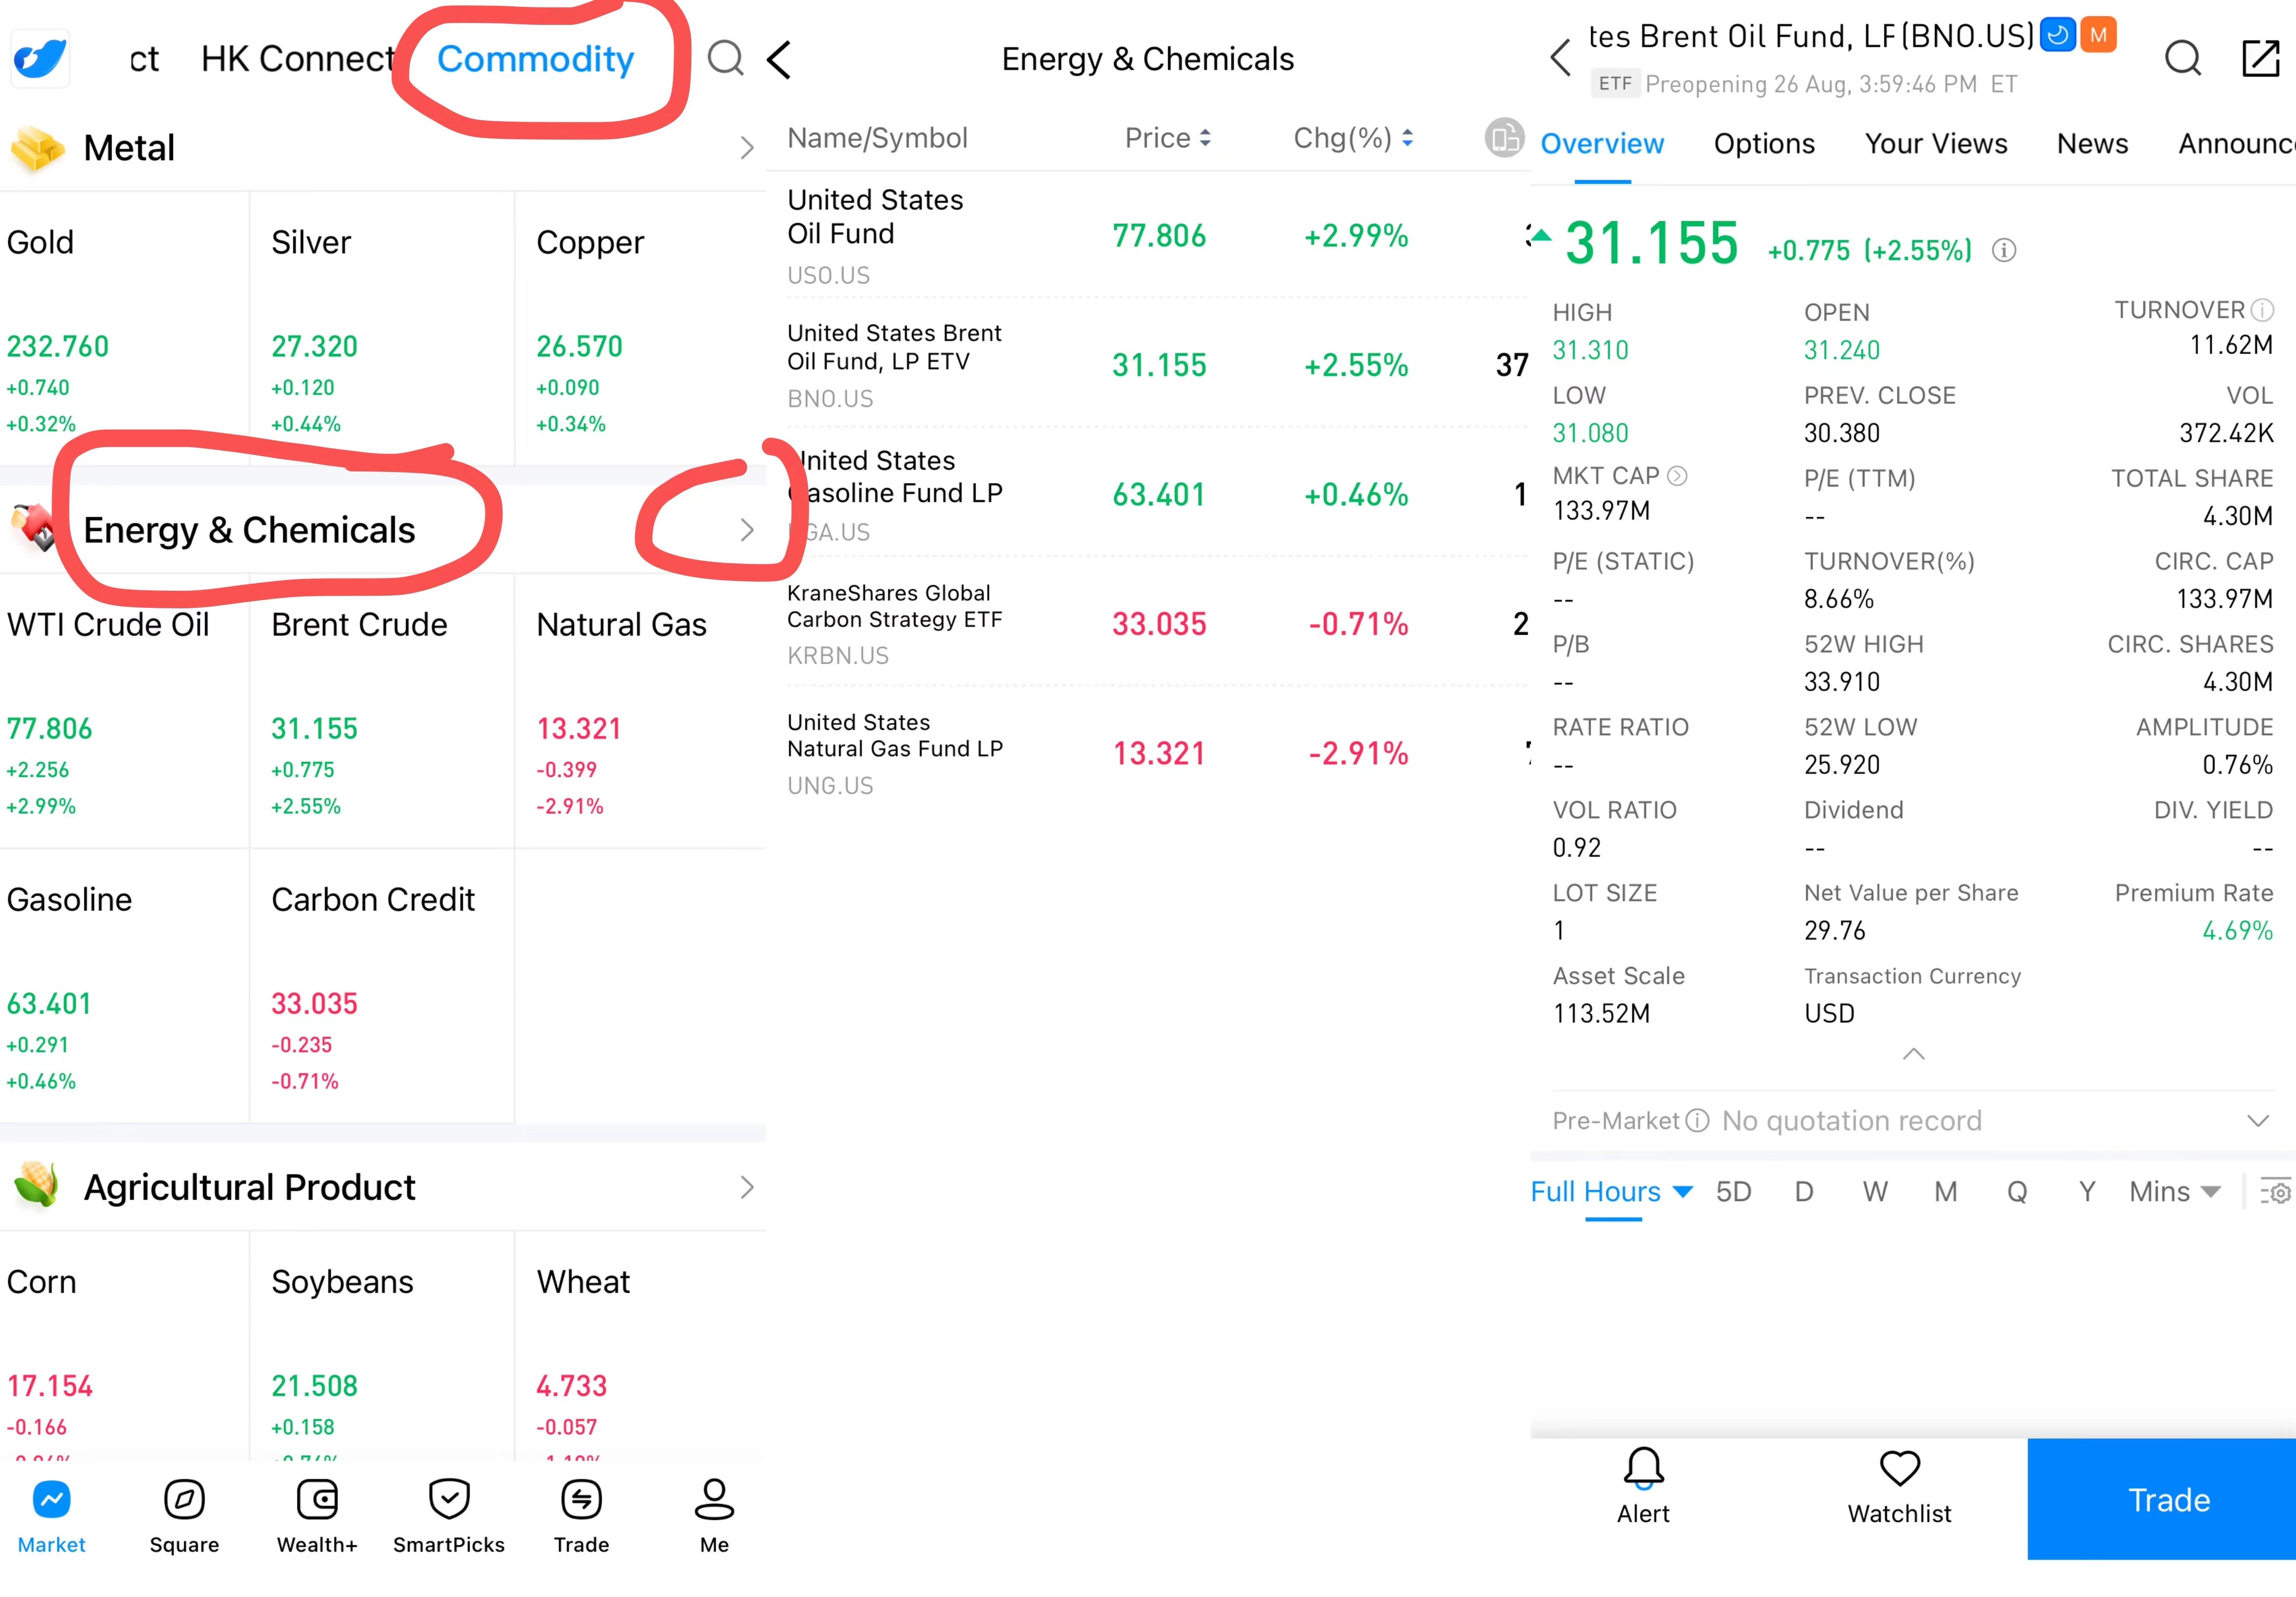Image resolution: width=2296 pixels, height=1597 pixels.
Task: Open SmartPicks shield icon
Action: point(449,1500)
